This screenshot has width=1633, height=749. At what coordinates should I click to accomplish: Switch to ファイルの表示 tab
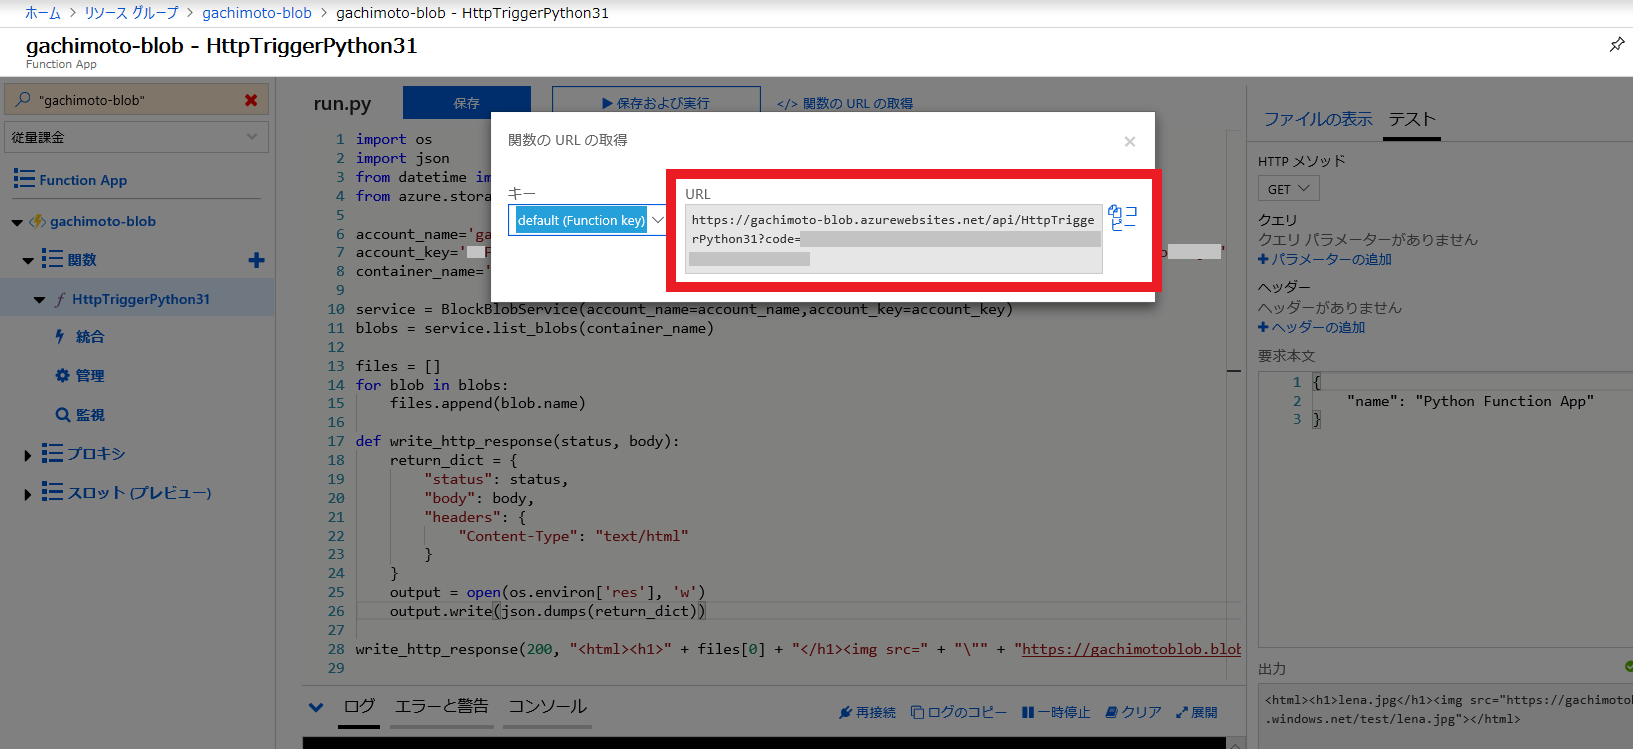[1318, 119]
